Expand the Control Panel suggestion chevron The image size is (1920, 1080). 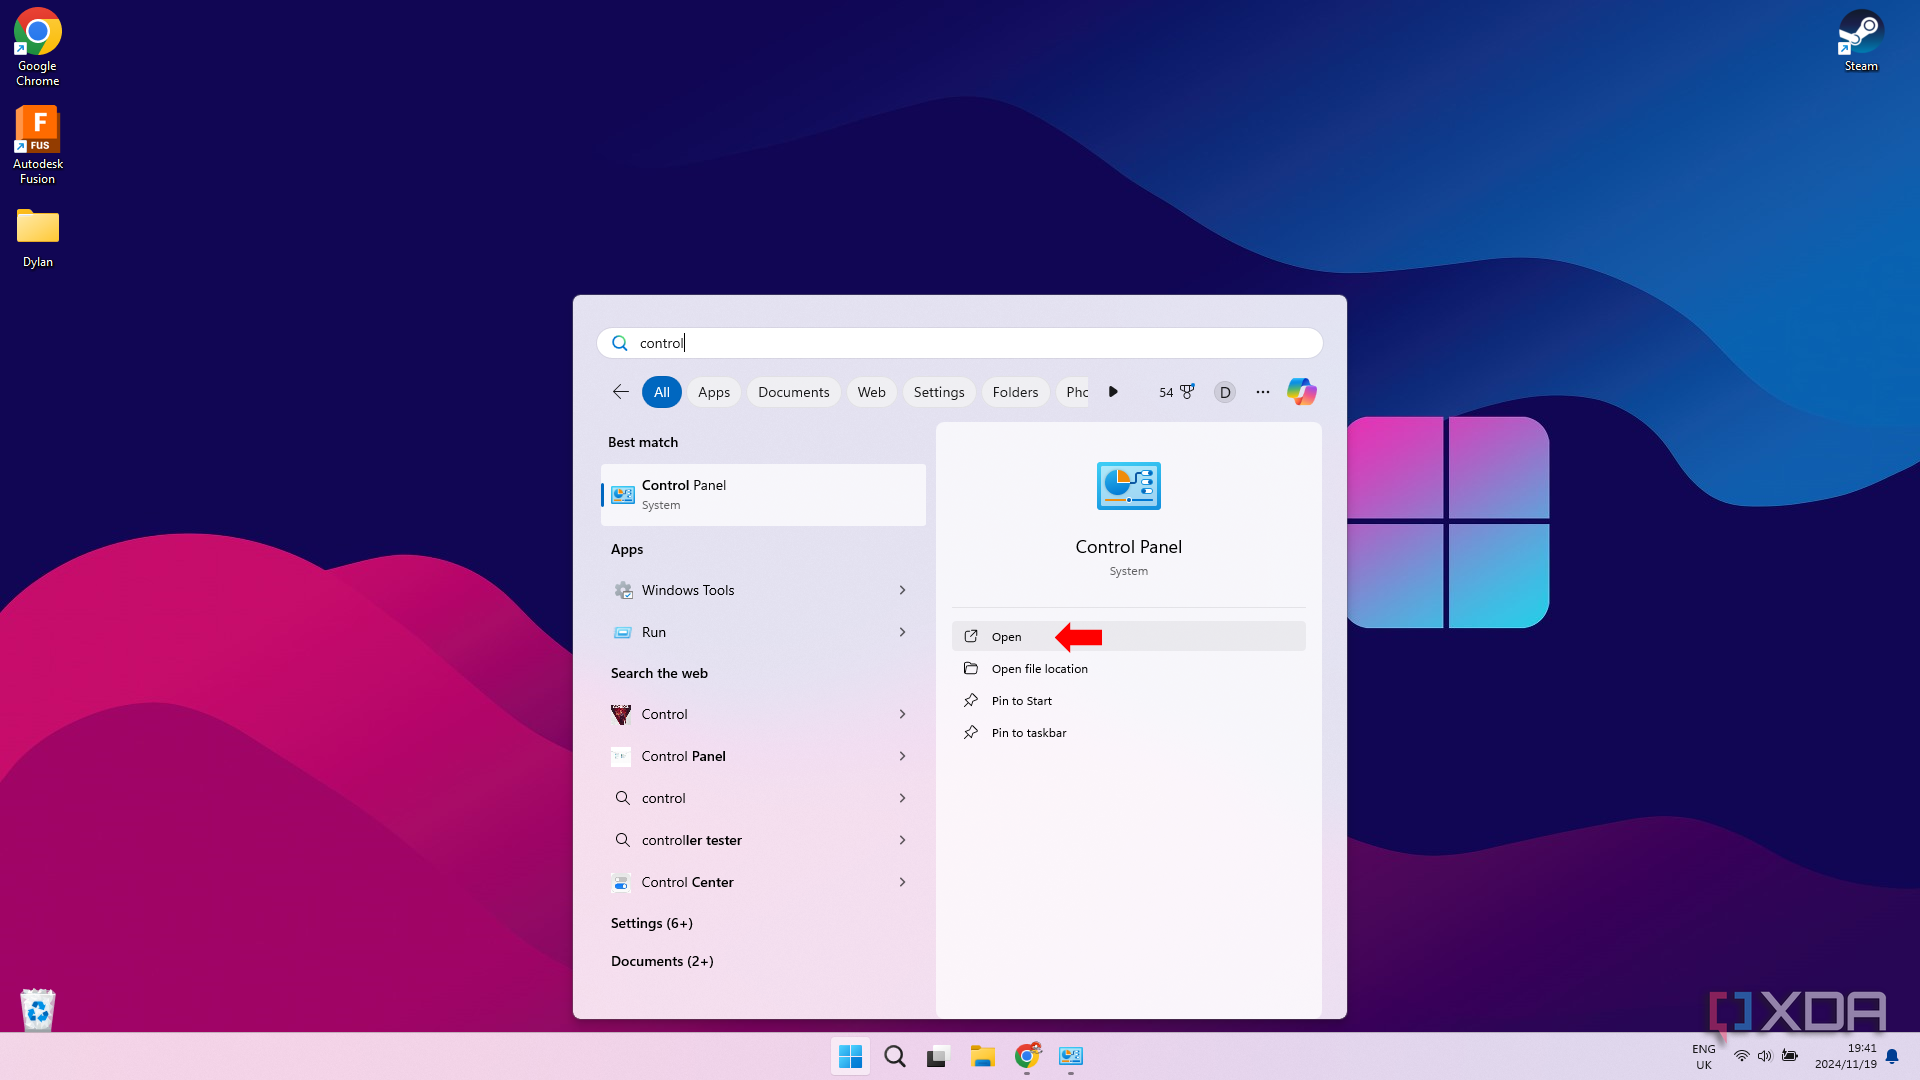[901, 756]
